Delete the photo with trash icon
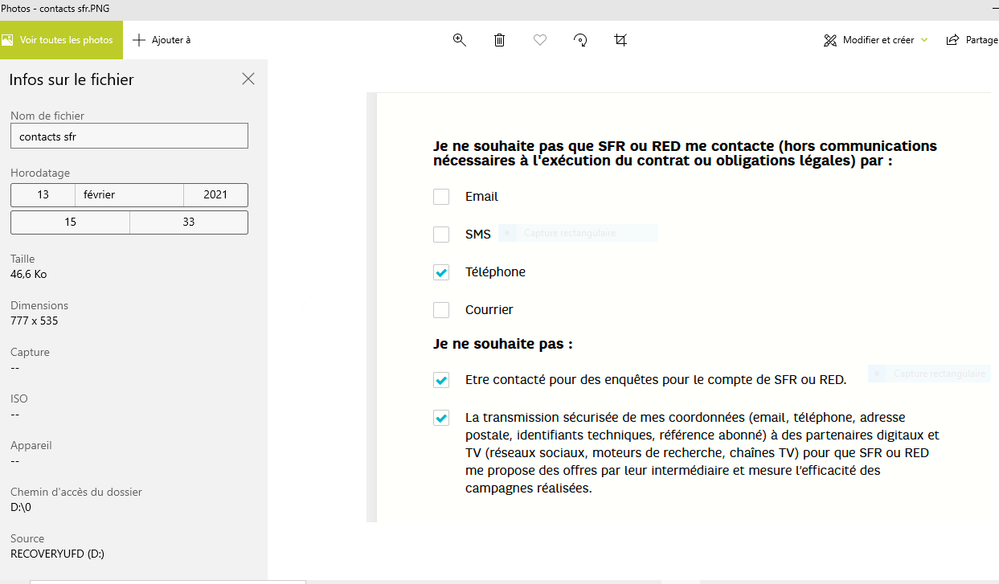This screenshot has width=999, height=584. 499,40
